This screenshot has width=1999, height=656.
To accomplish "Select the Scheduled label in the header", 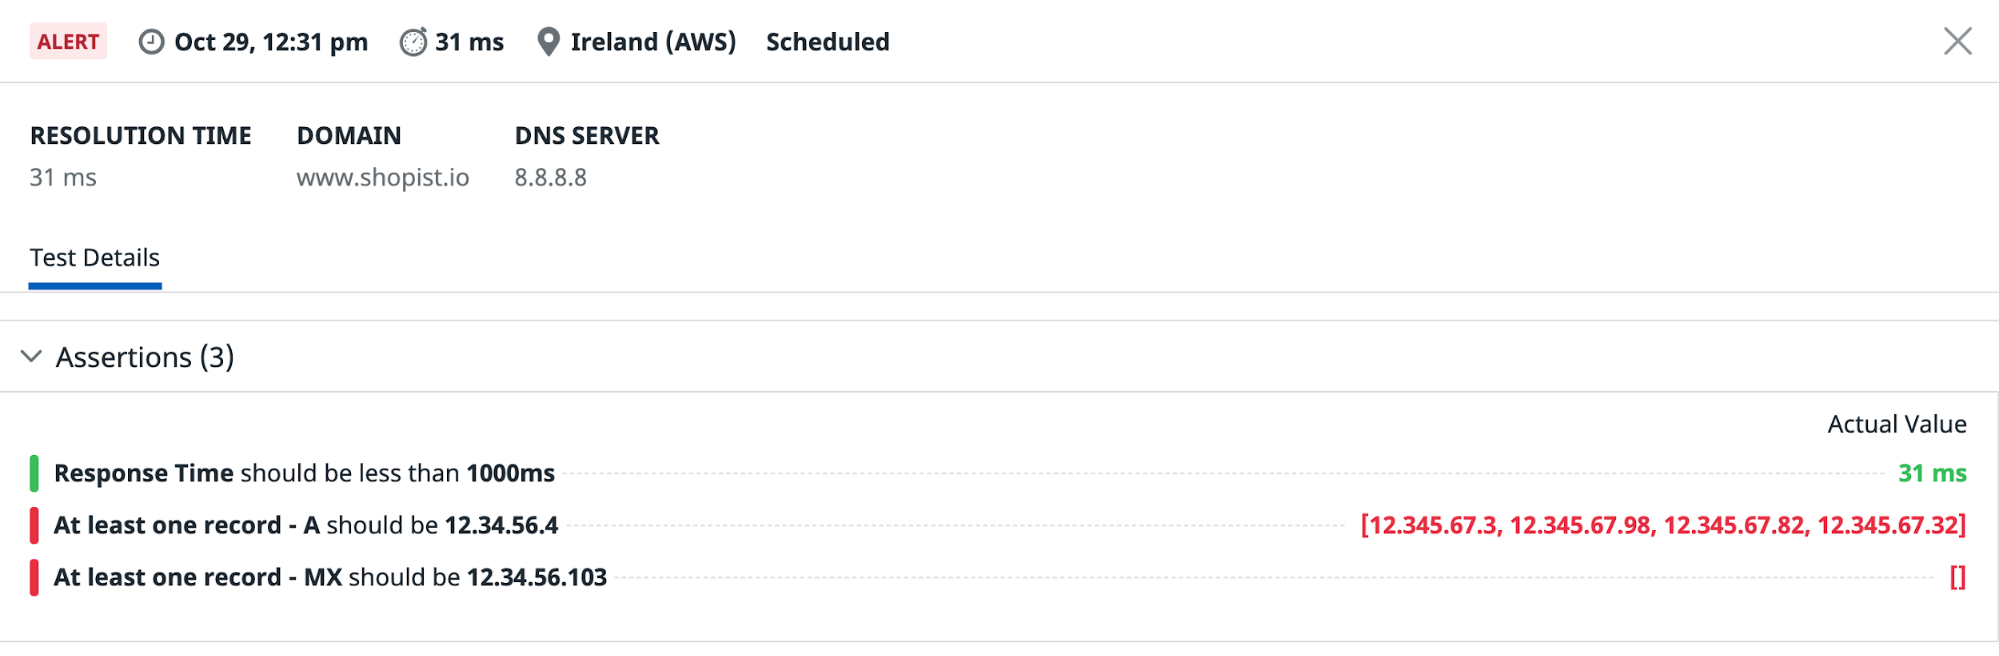I will coord(827,42).
